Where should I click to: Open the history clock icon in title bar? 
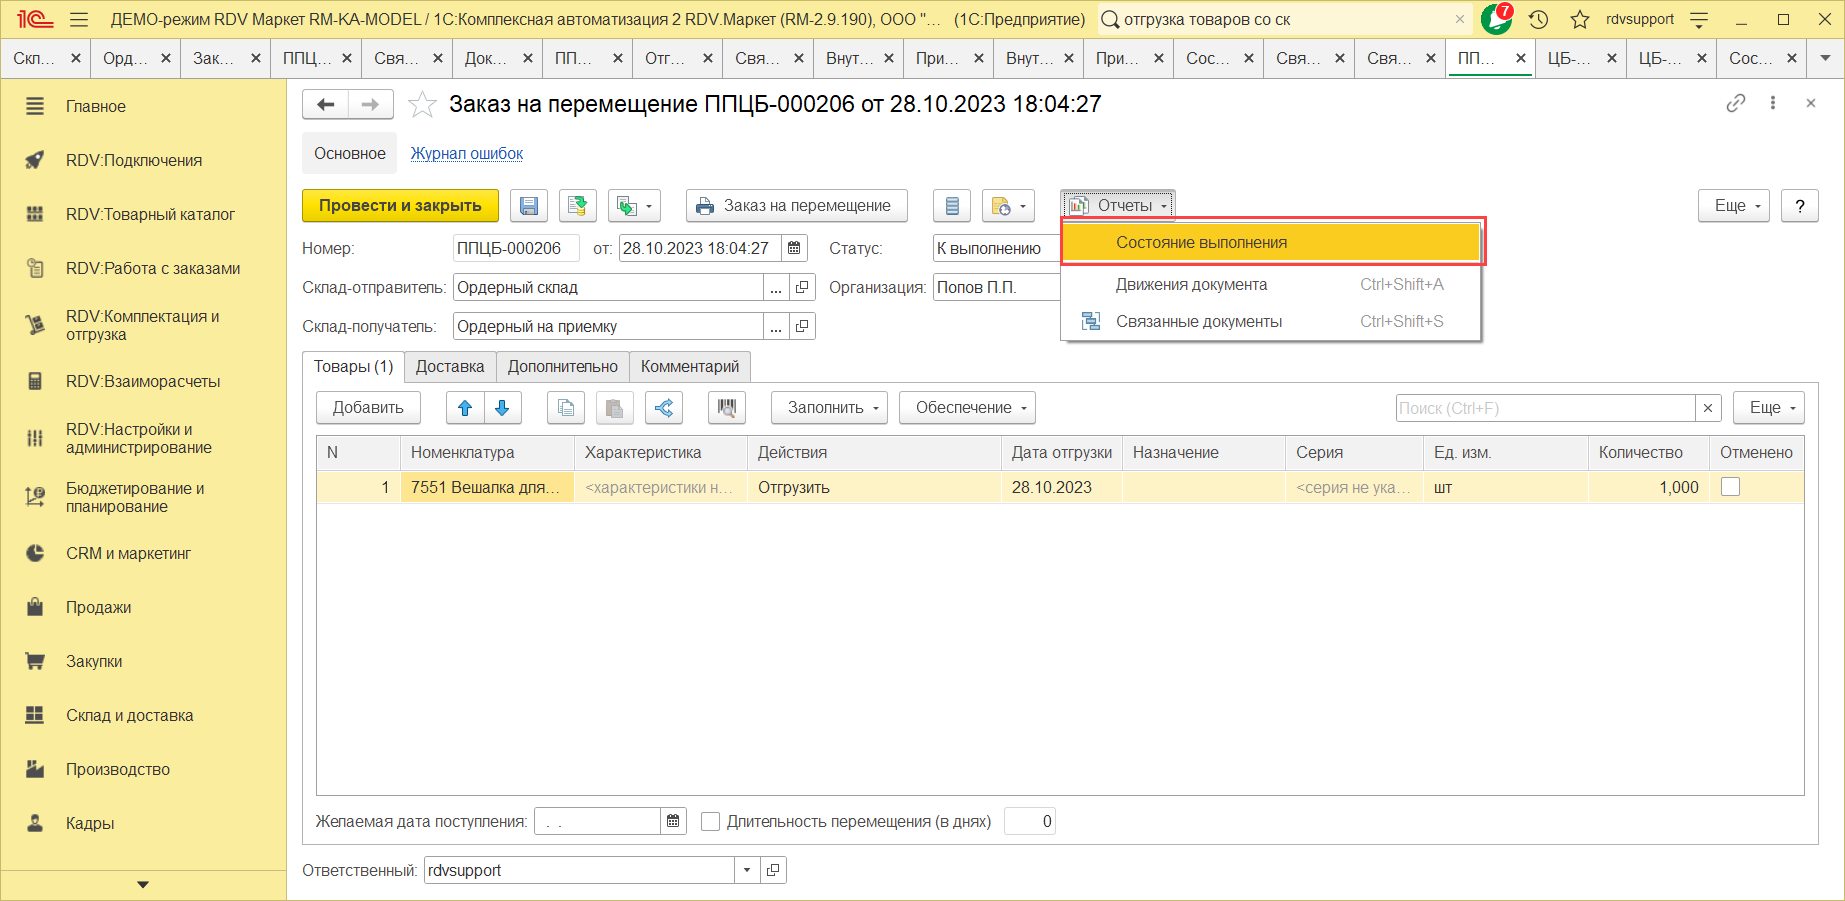pos(1539,19)
